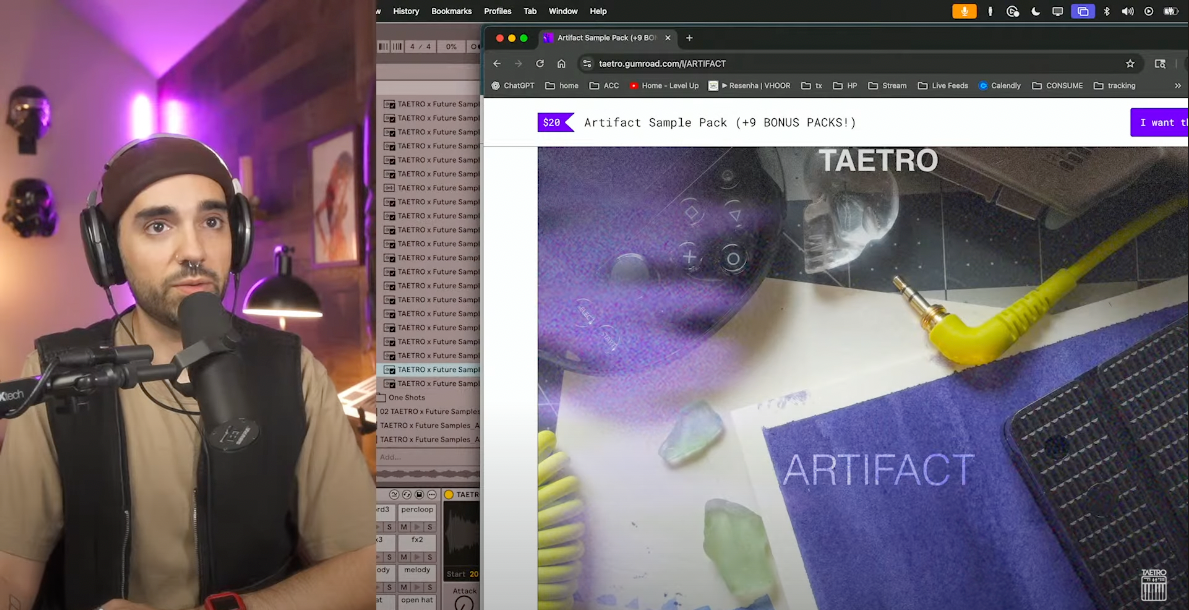Bookmark this page with the star icon

coord(1130,64)
